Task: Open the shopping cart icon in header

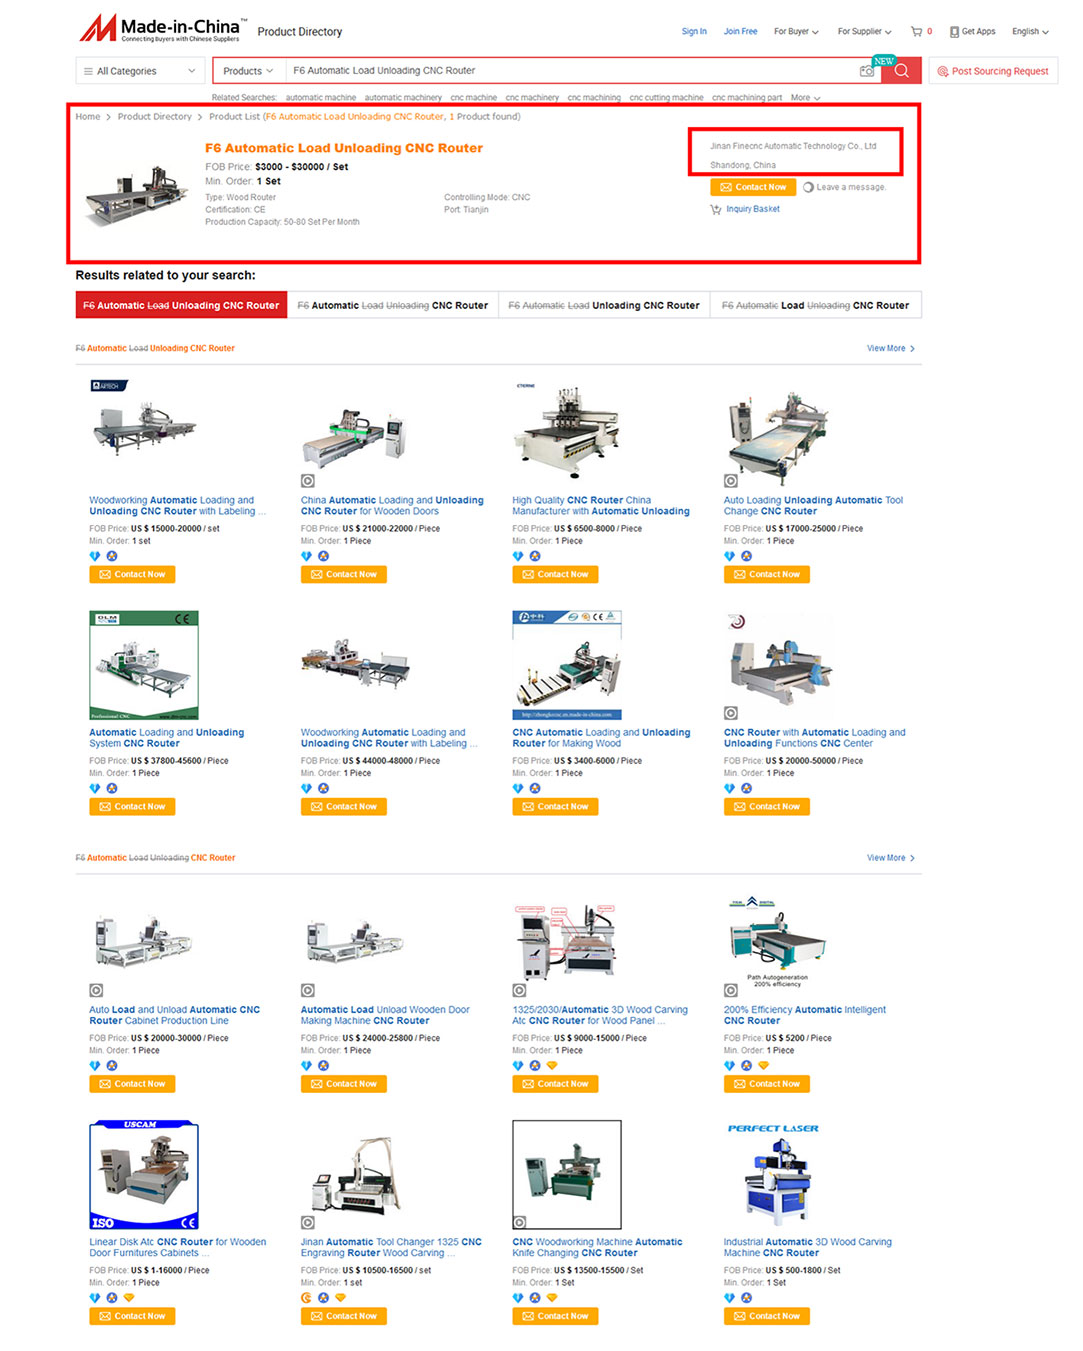Action: (x=916, y=32)
